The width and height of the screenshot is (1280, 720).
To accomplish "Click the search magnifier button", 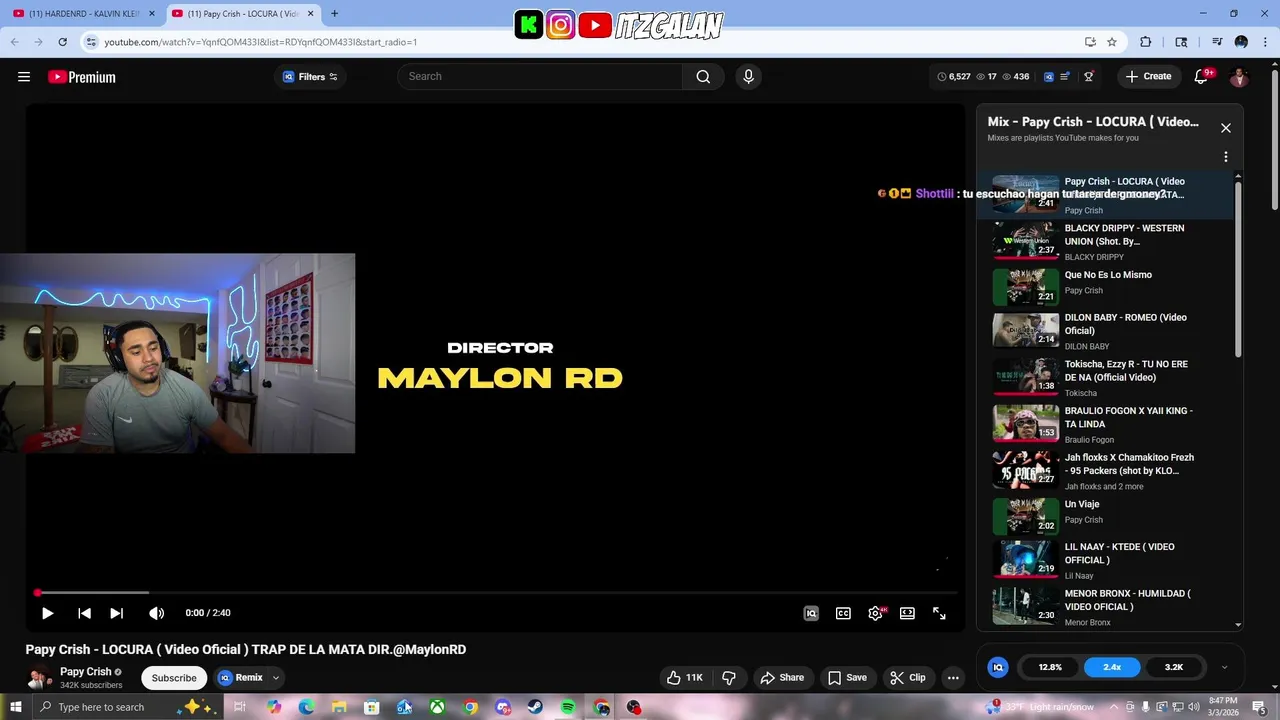I will point(703,77).
